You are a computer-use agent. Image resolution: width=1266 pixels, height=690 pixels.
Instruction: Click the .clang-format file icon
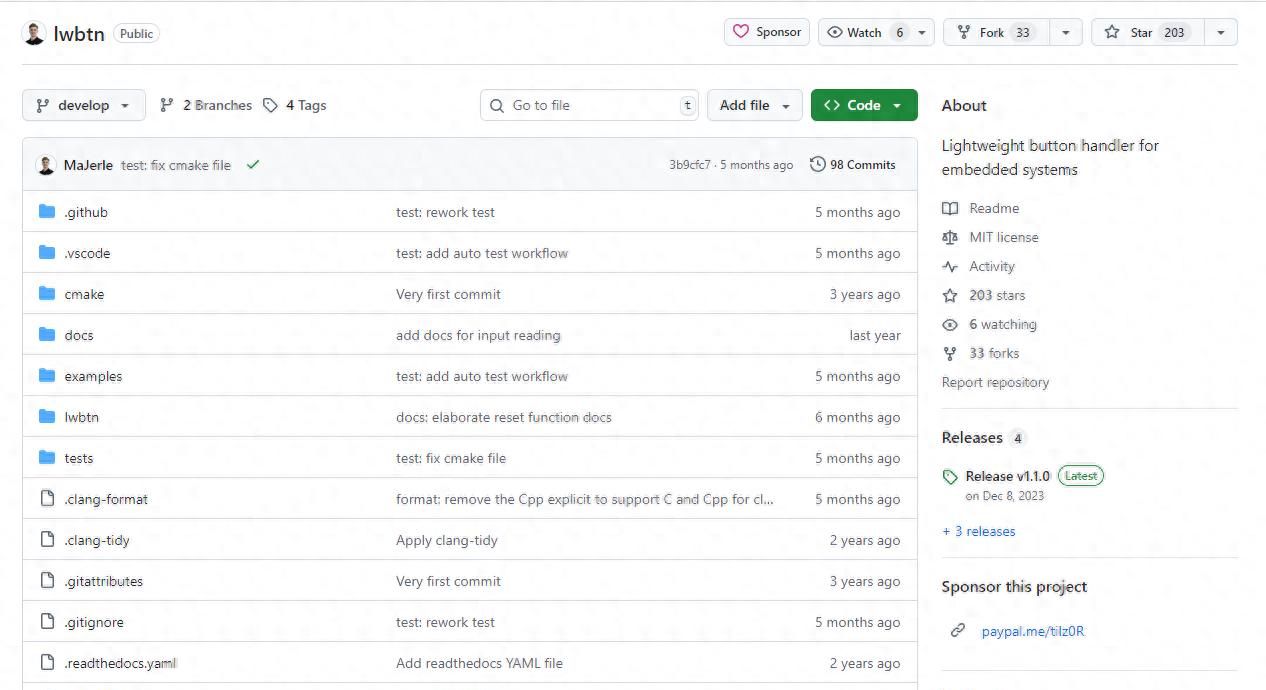(47, 499)
